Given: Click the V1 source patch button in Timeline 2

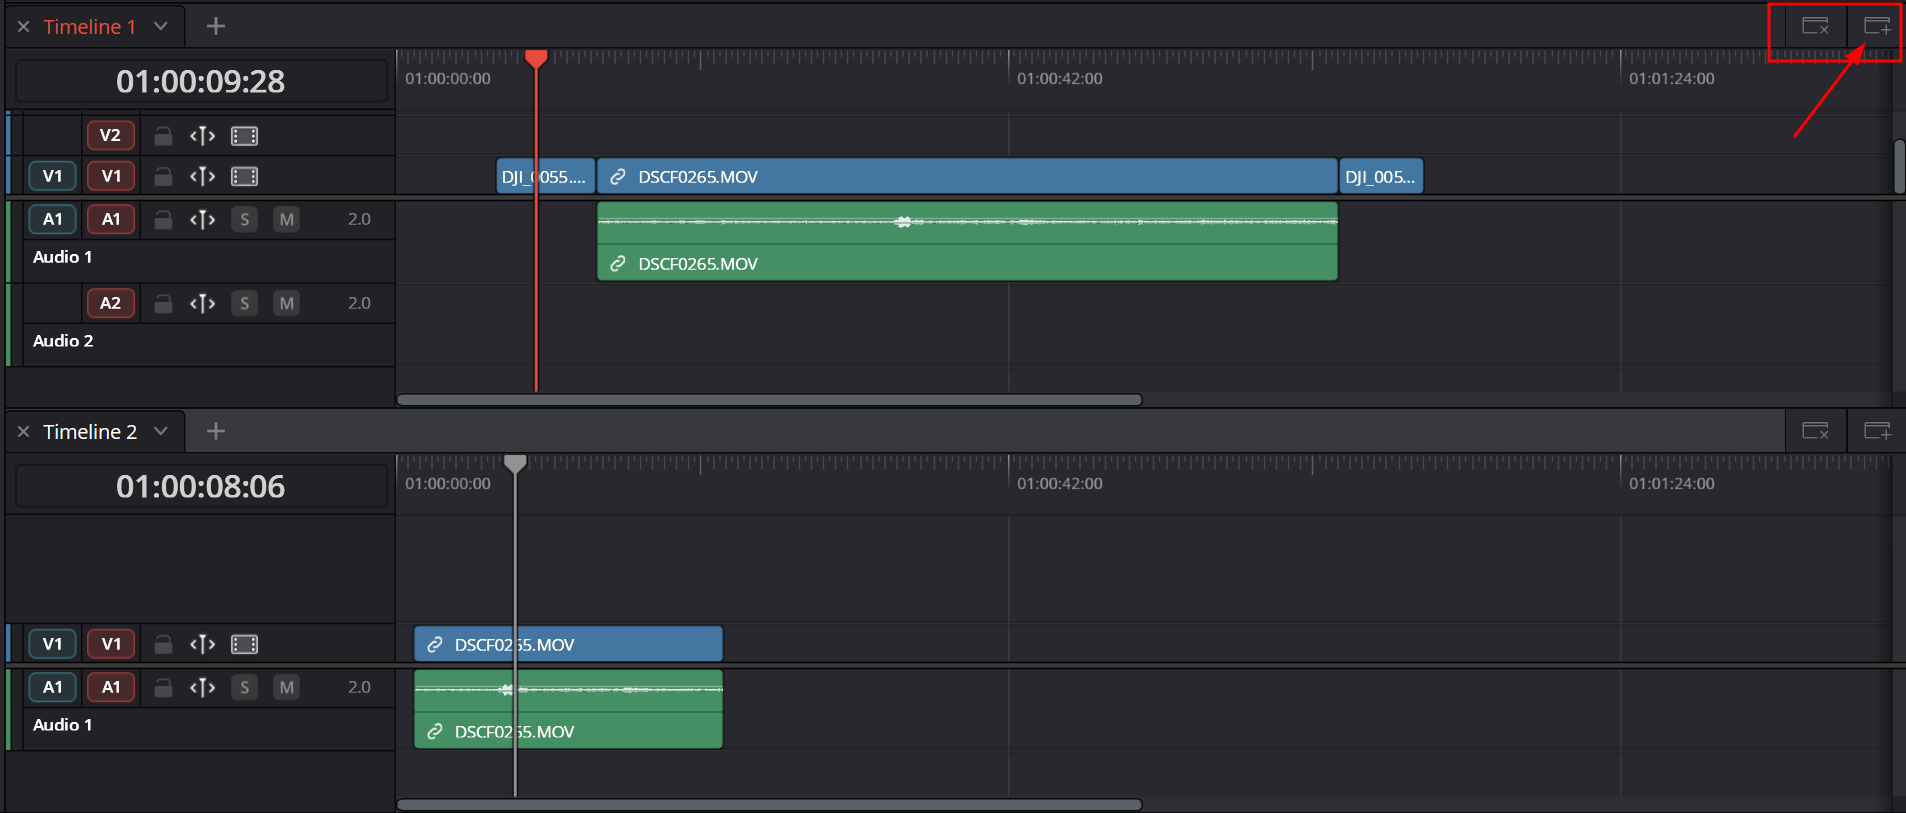Looking at the screenshot, I should (x=53, y=644).
